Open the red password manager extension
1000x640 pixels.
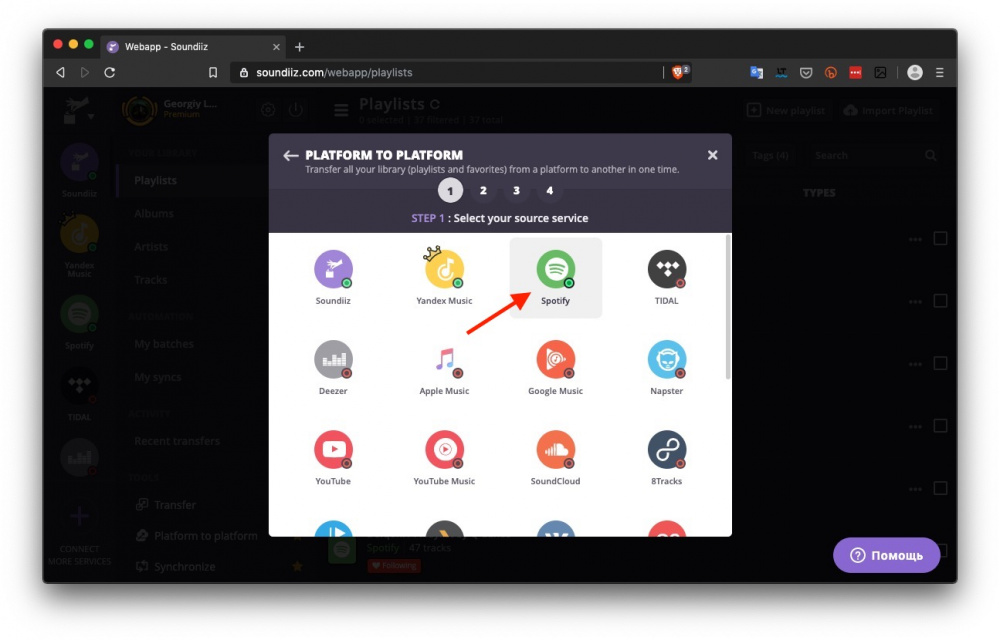pyautogui.click(x=855, y=73)
